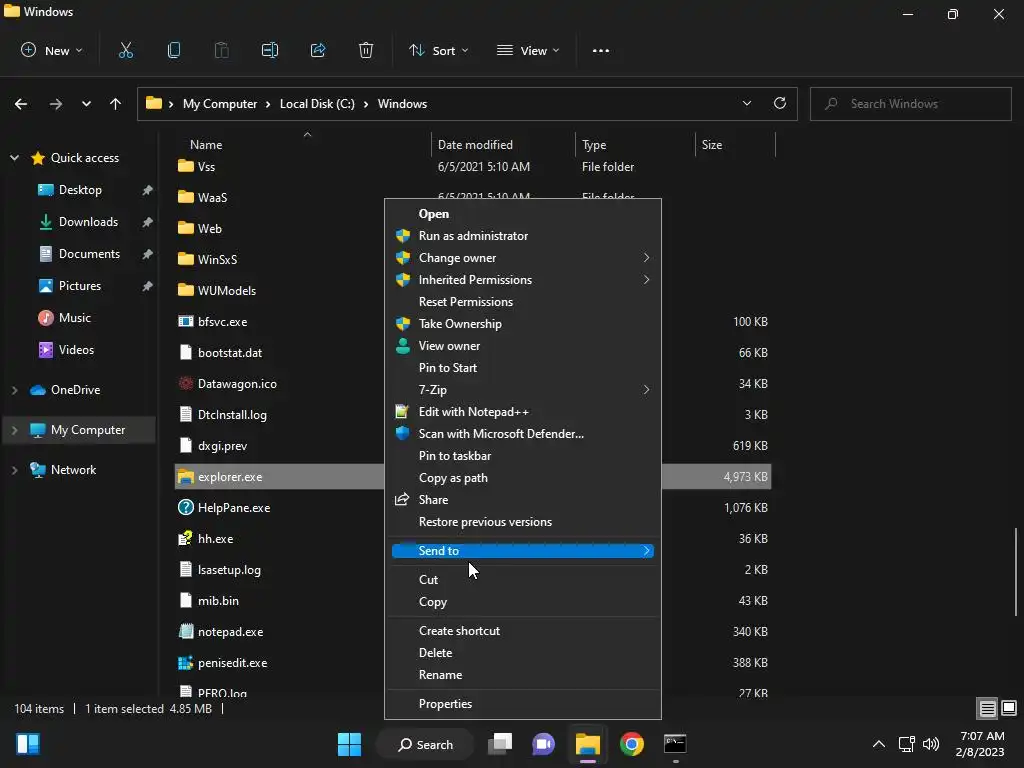This screenshot has width=1024, height=768.
Task: Expand the OneDrive tree node
Action: tap(14, 390)
